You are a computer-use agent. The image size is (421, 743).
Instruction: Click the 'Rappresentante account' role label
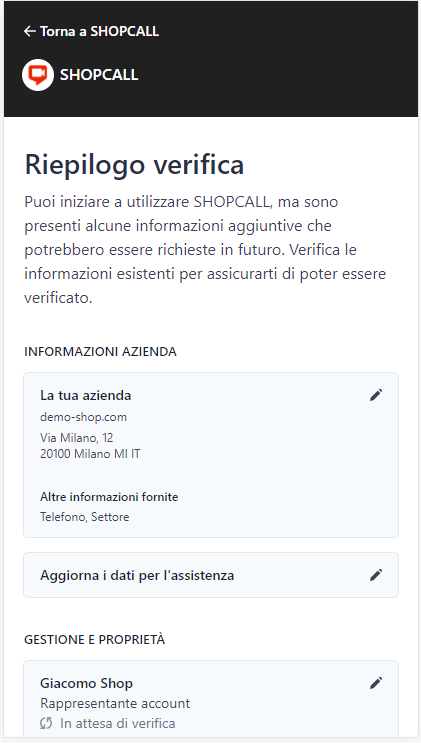click(x=115, y=703)
